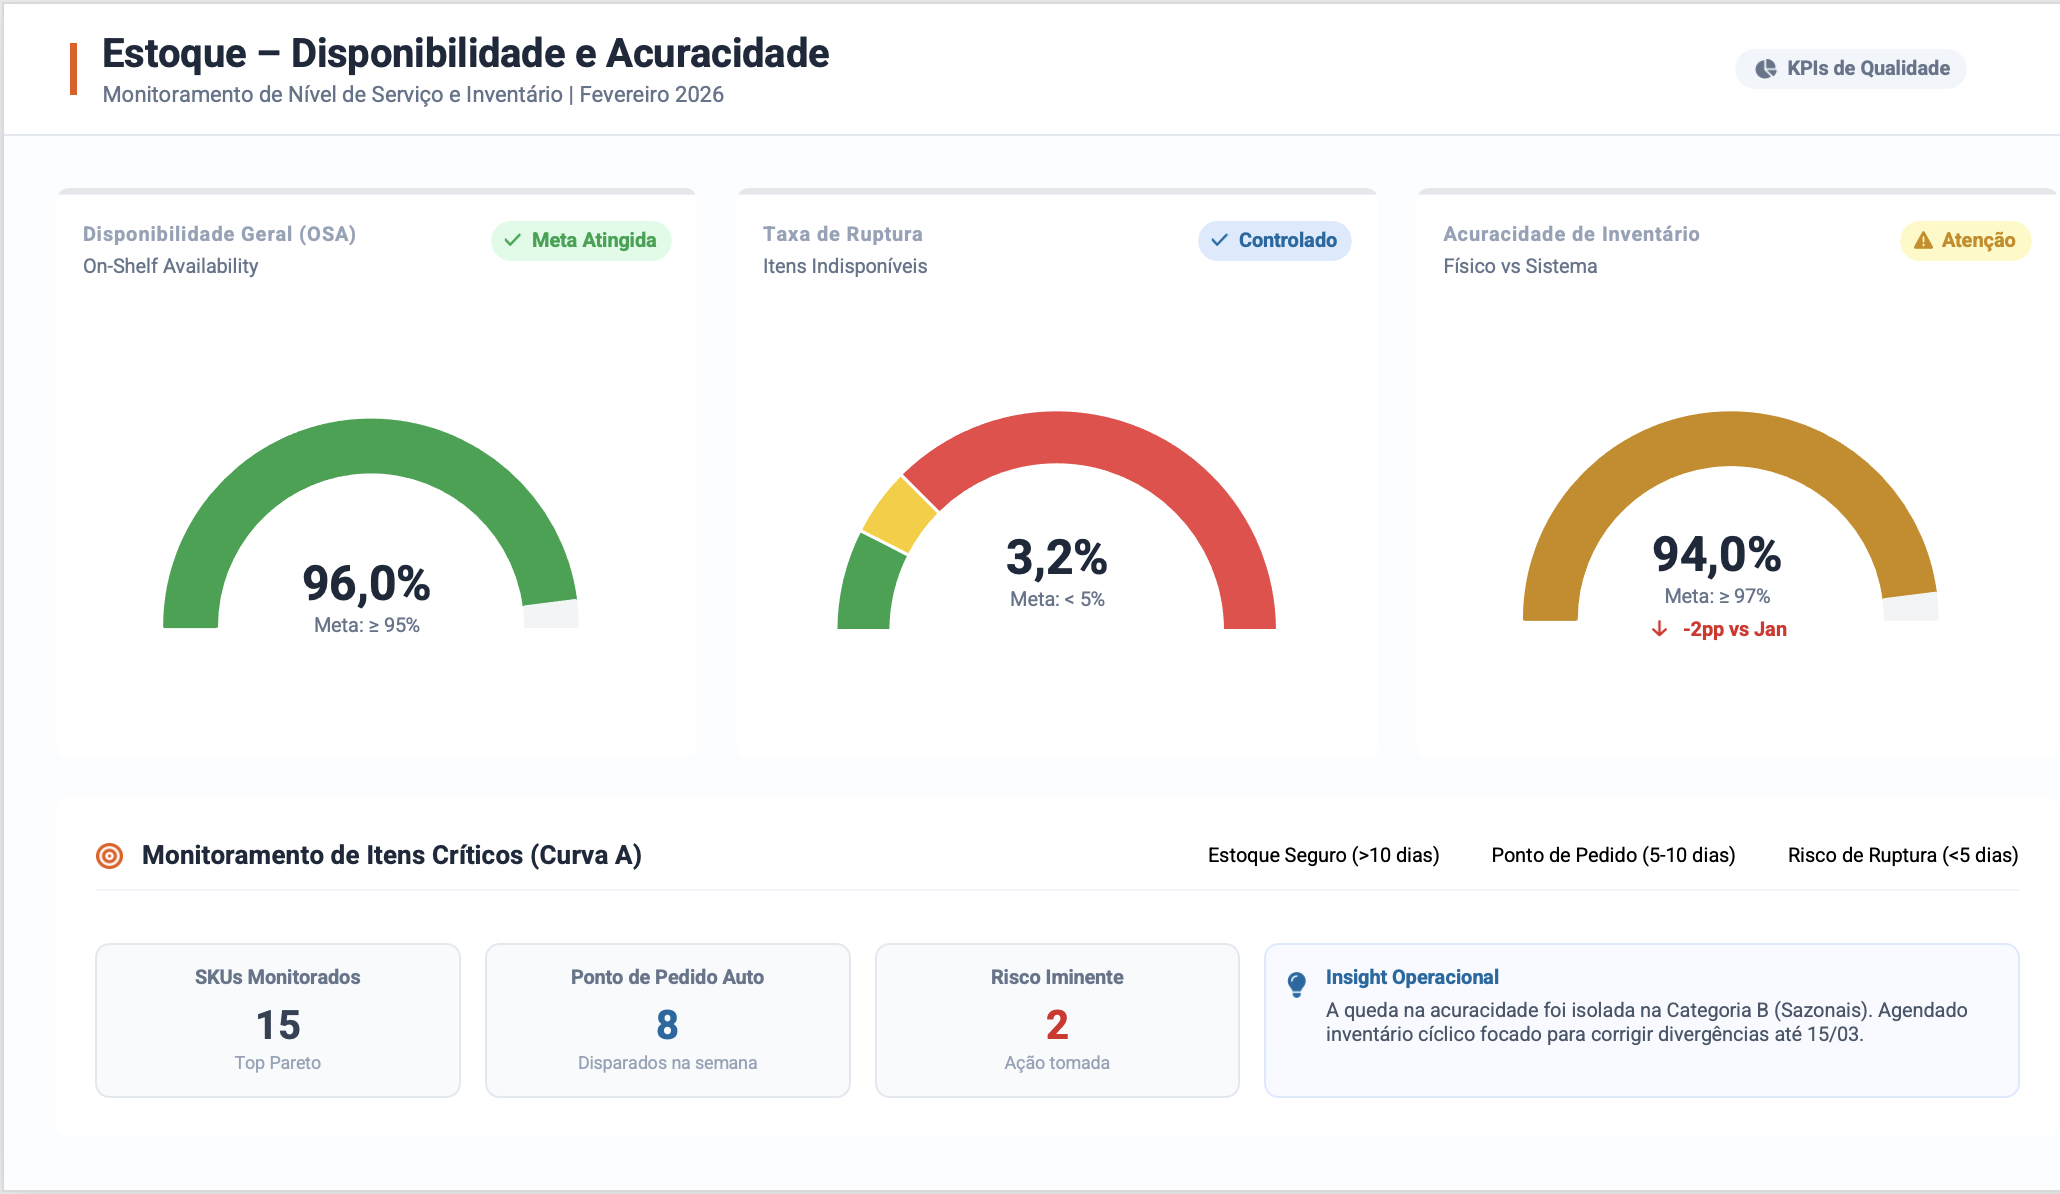Select the KPIs de Qualidade pill button
Image resolution: width=2060 pixels, height=1194 pixels.
coord(1851,69)
